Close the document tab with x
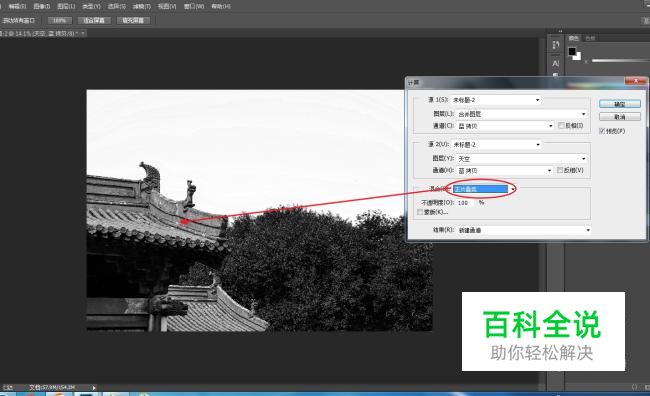Screen dimensions: 650x396 click(83, 33)
